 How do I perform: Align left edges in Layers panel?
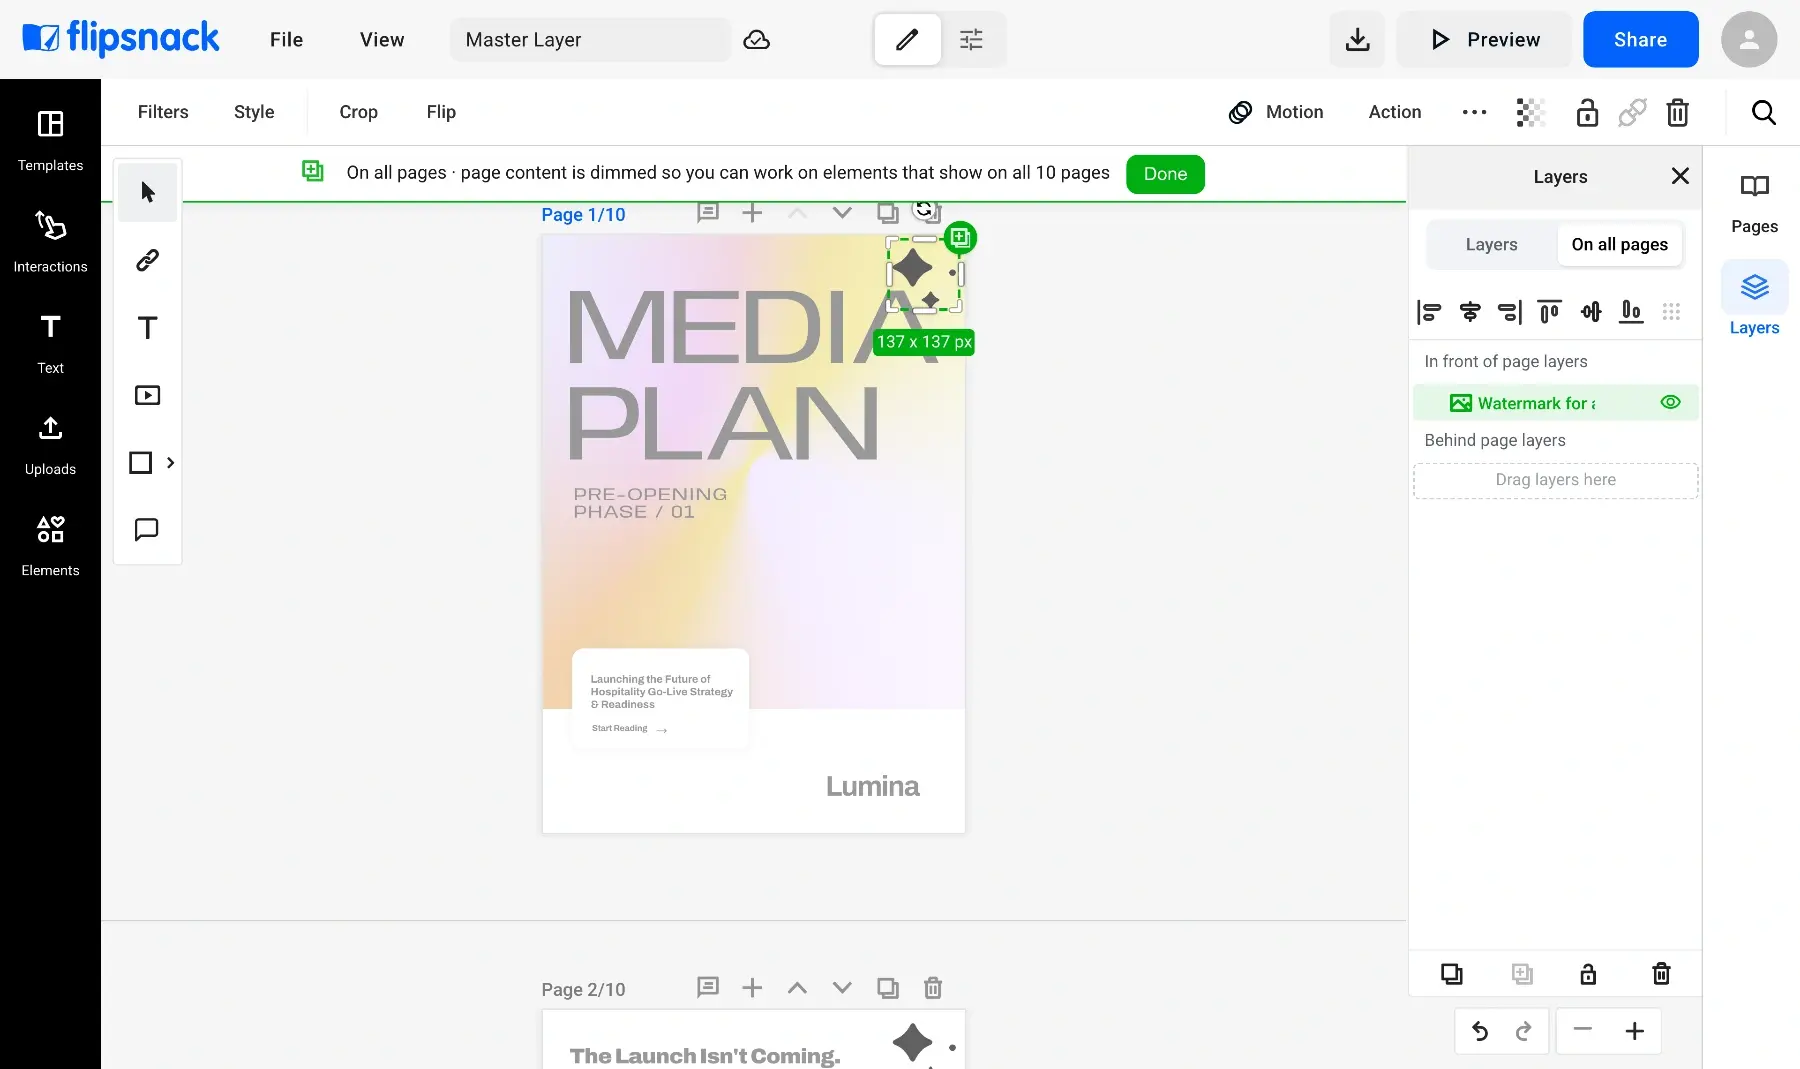1429,312
